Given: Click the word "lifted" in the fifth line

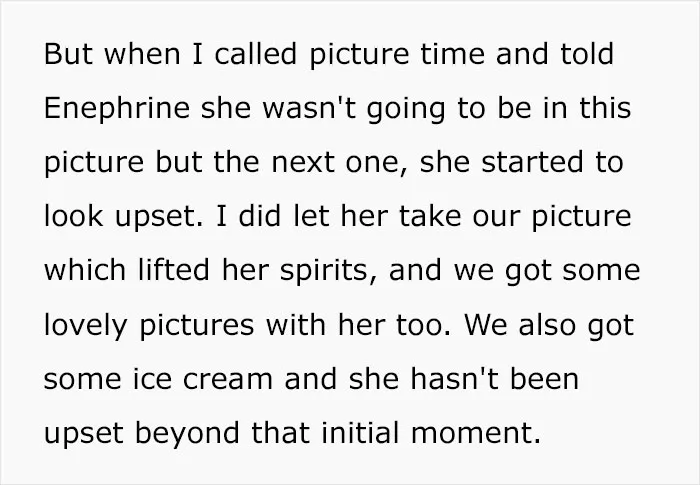Looking at the screenshot, I should pos(174,271).
